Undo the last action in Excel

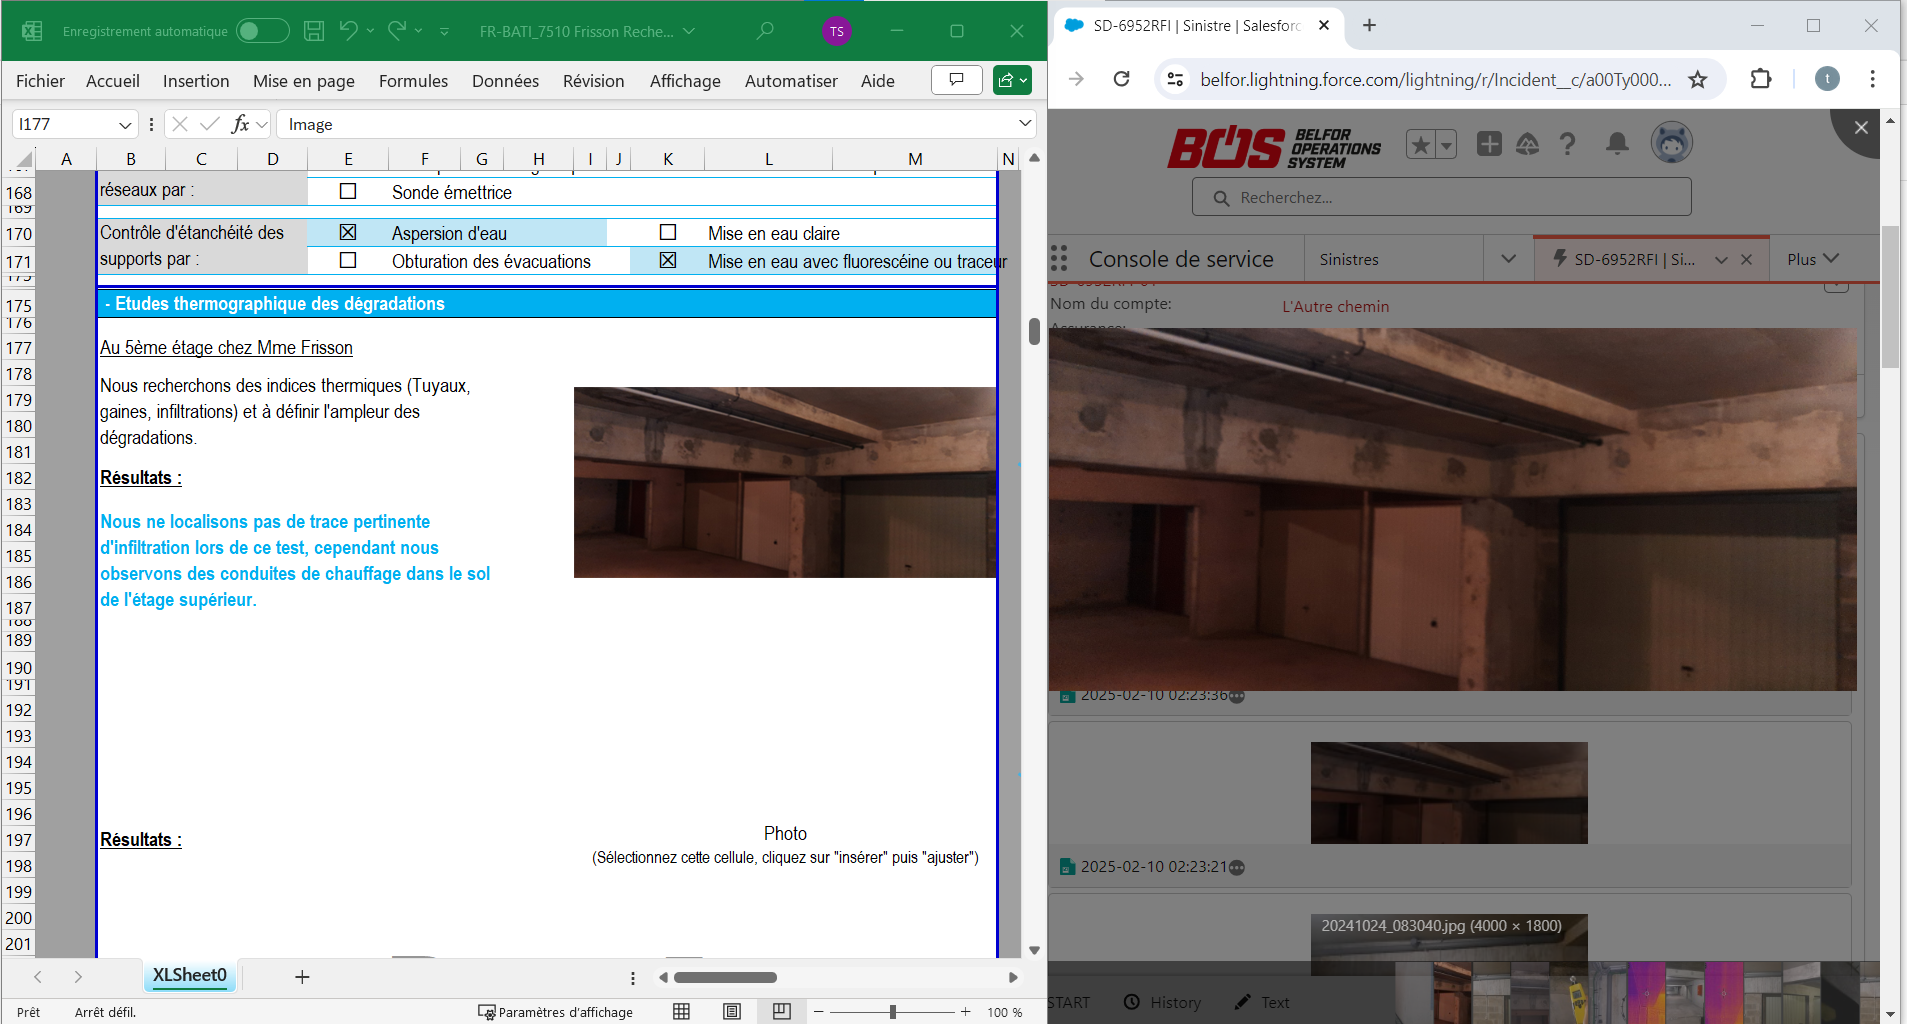[x=348, y=31]
